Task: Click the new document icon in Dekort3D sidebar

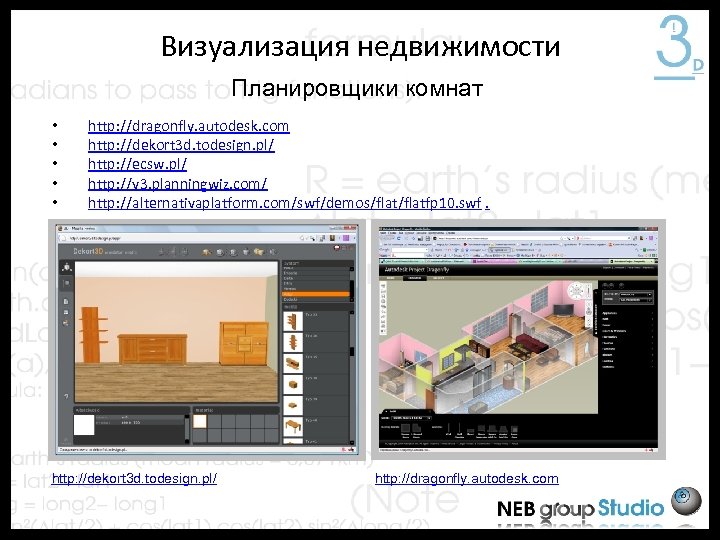Action: pyautogui.click(x=66, y=302)
